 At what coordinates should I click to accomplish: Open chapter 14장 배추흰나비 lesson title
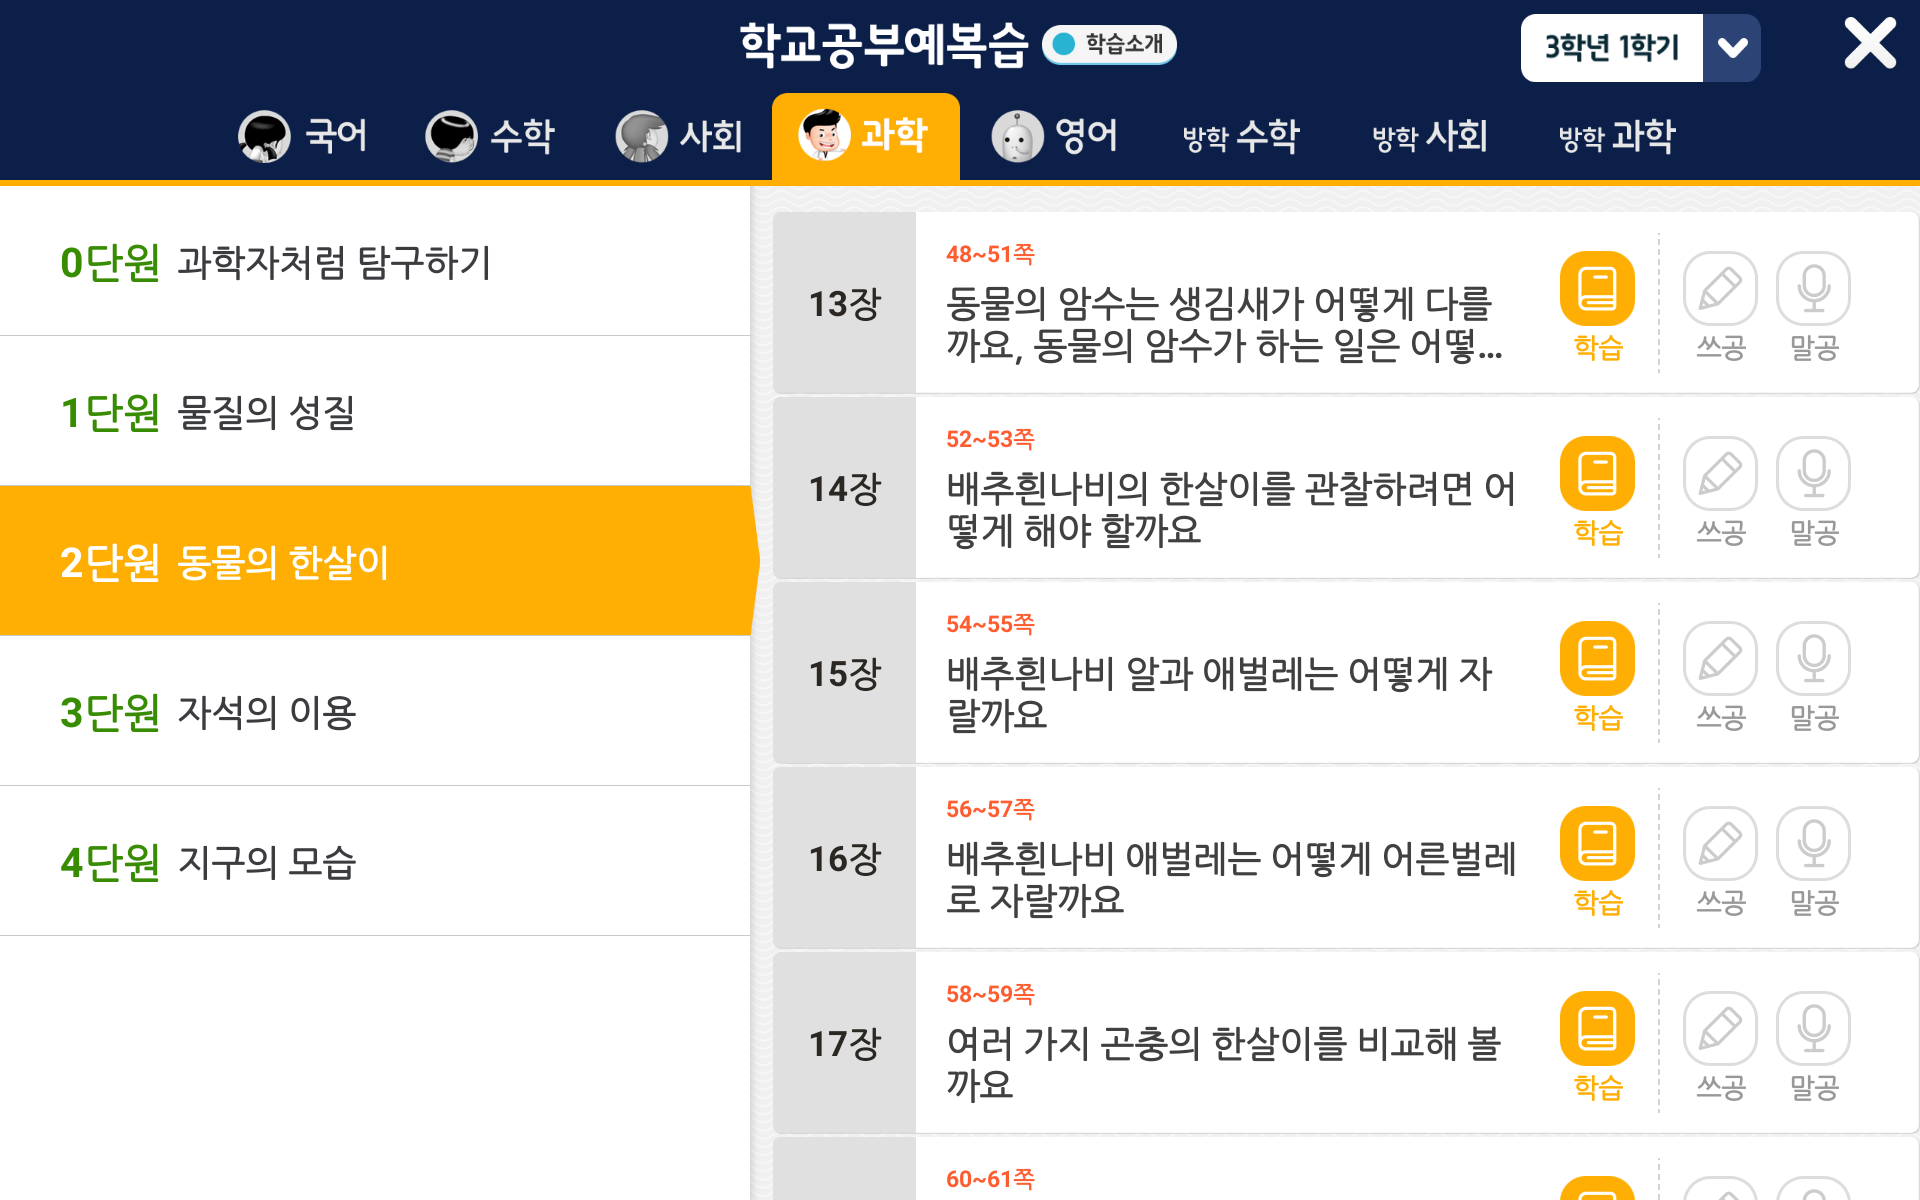(1230, 509)
